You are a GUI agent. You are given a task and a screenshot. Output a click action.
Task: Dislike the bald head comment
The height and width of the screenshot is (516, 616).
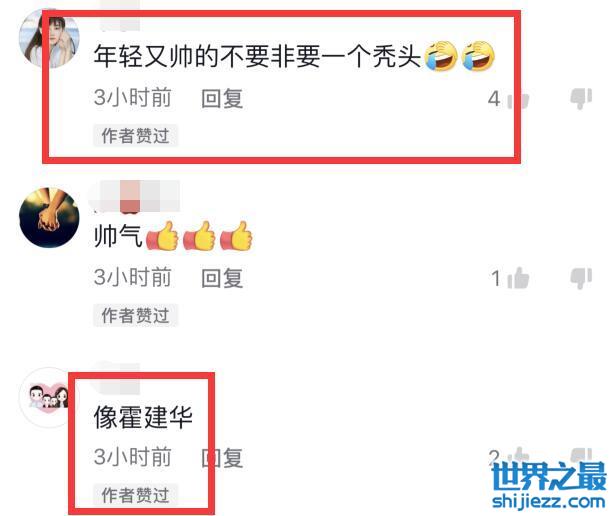[x=581, y=98]
